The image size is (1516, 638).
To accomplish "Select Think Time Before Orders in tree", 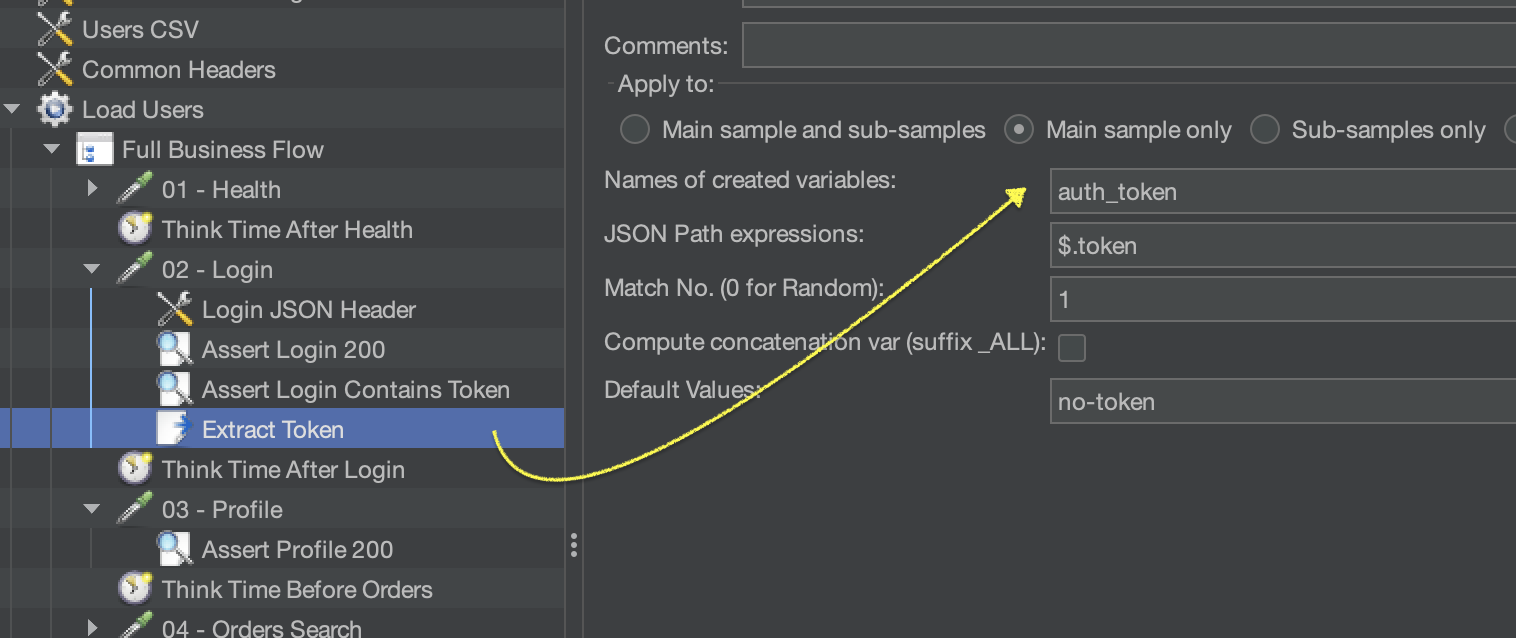I will [x=297, y=590].
